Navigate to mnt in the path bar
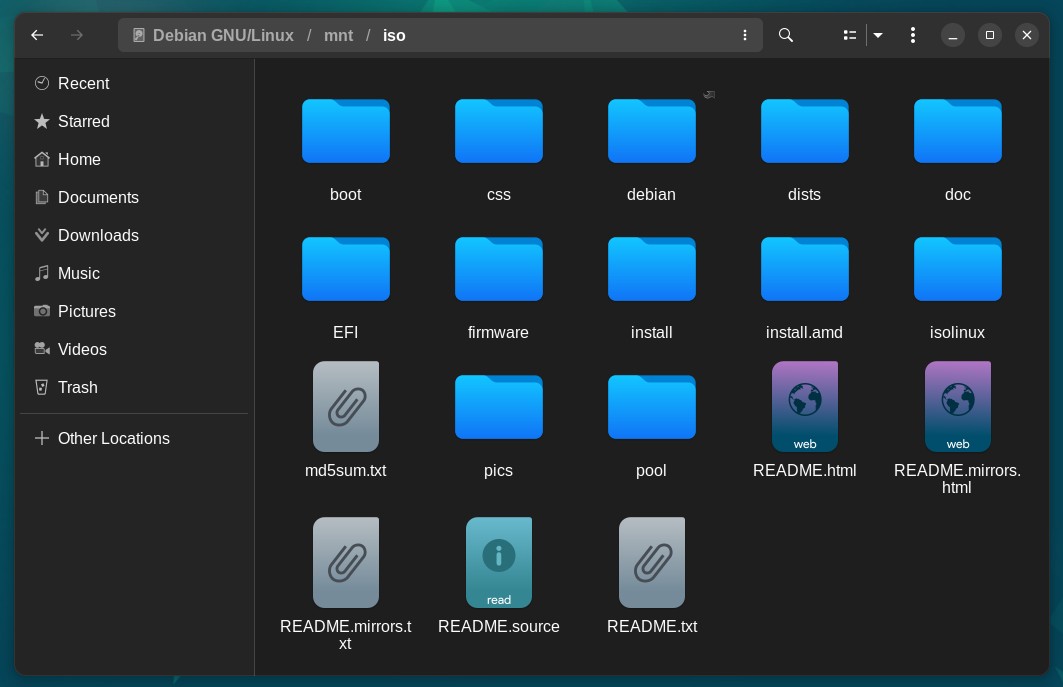 coord(338,35)
